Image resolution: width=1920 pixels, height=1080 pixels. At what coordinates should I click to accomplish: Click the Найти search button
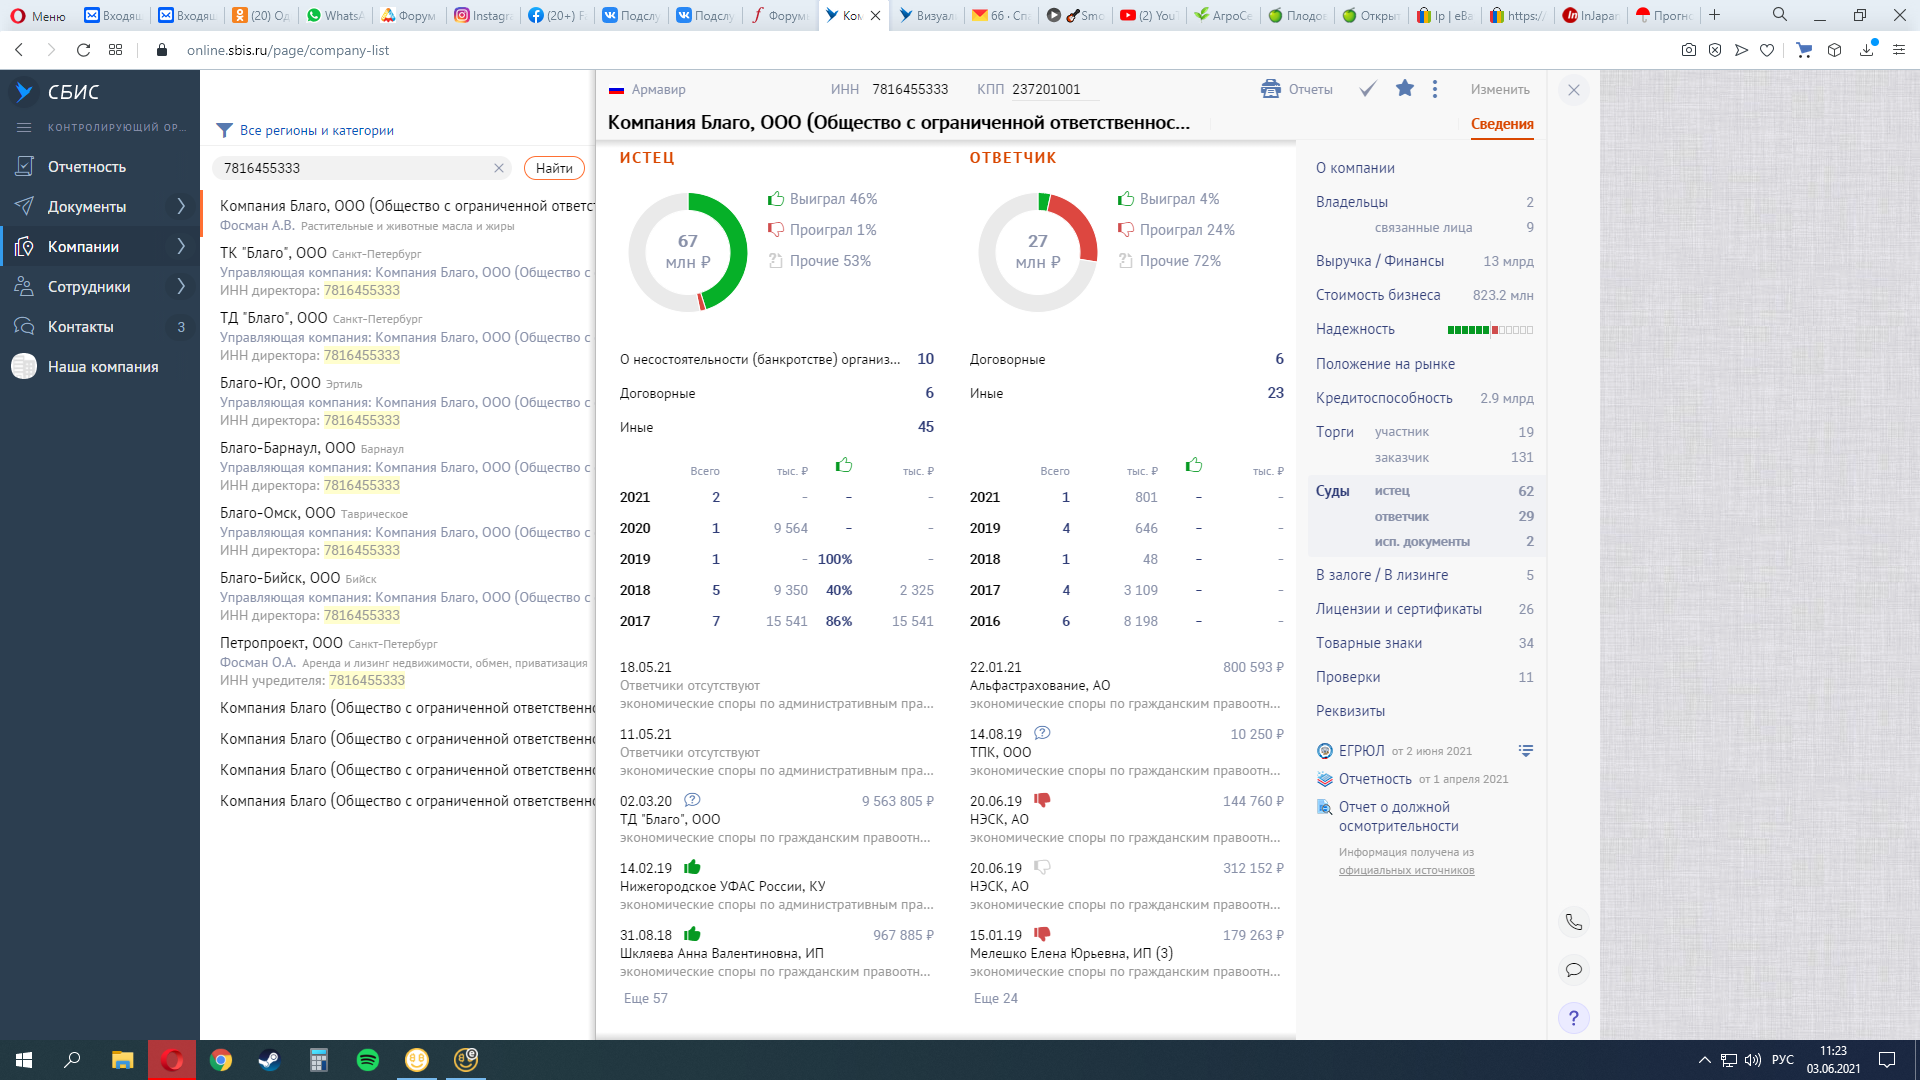point(554,168)
